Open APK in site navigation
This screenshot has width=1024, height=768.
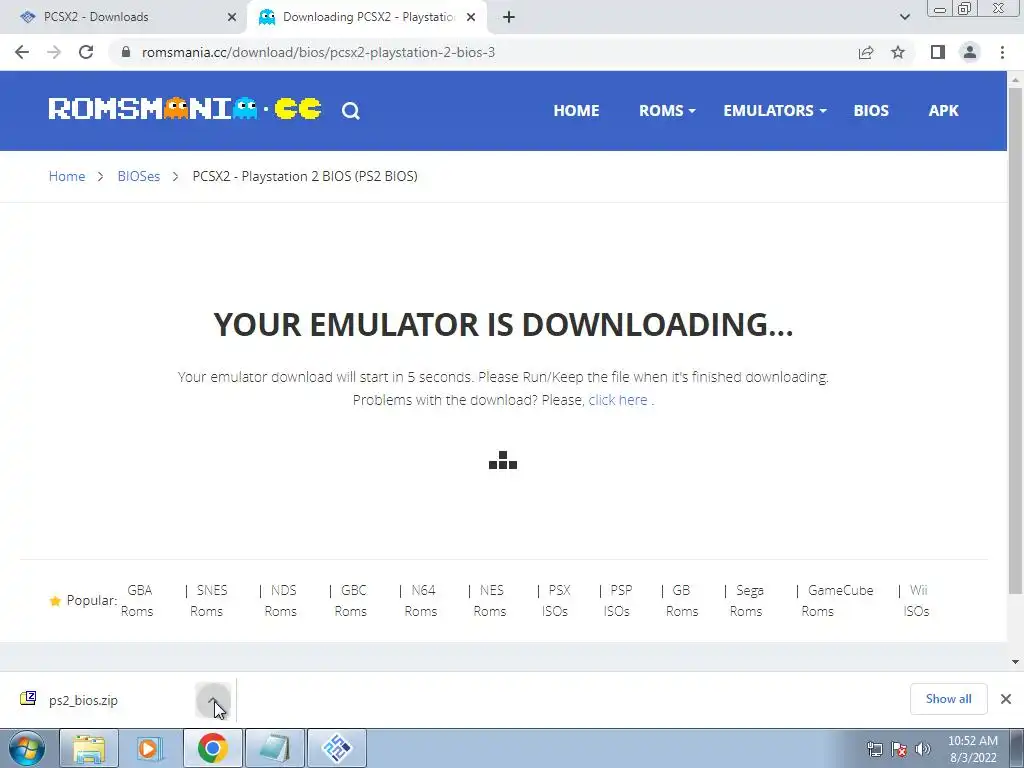(x=943, y=111)
